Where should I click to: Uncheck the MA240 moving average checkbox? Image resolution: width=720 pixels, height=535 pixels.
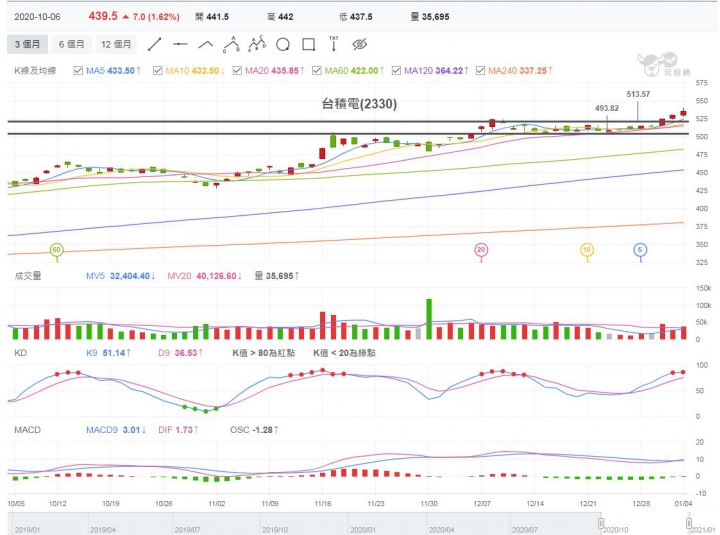point(480,71)
